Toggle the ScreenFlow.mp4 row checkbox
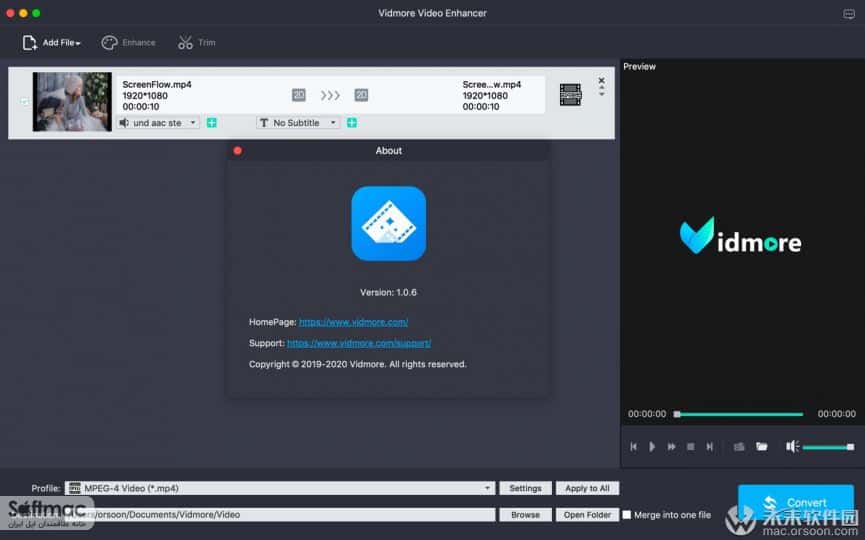Viewport: 865px width, 540px height. 25,101
